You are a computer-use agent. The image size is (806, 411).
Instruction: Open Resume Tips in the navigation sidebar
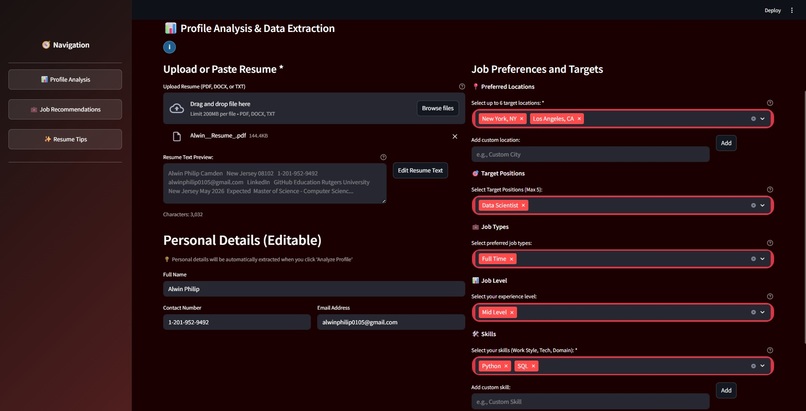[65, 139]
